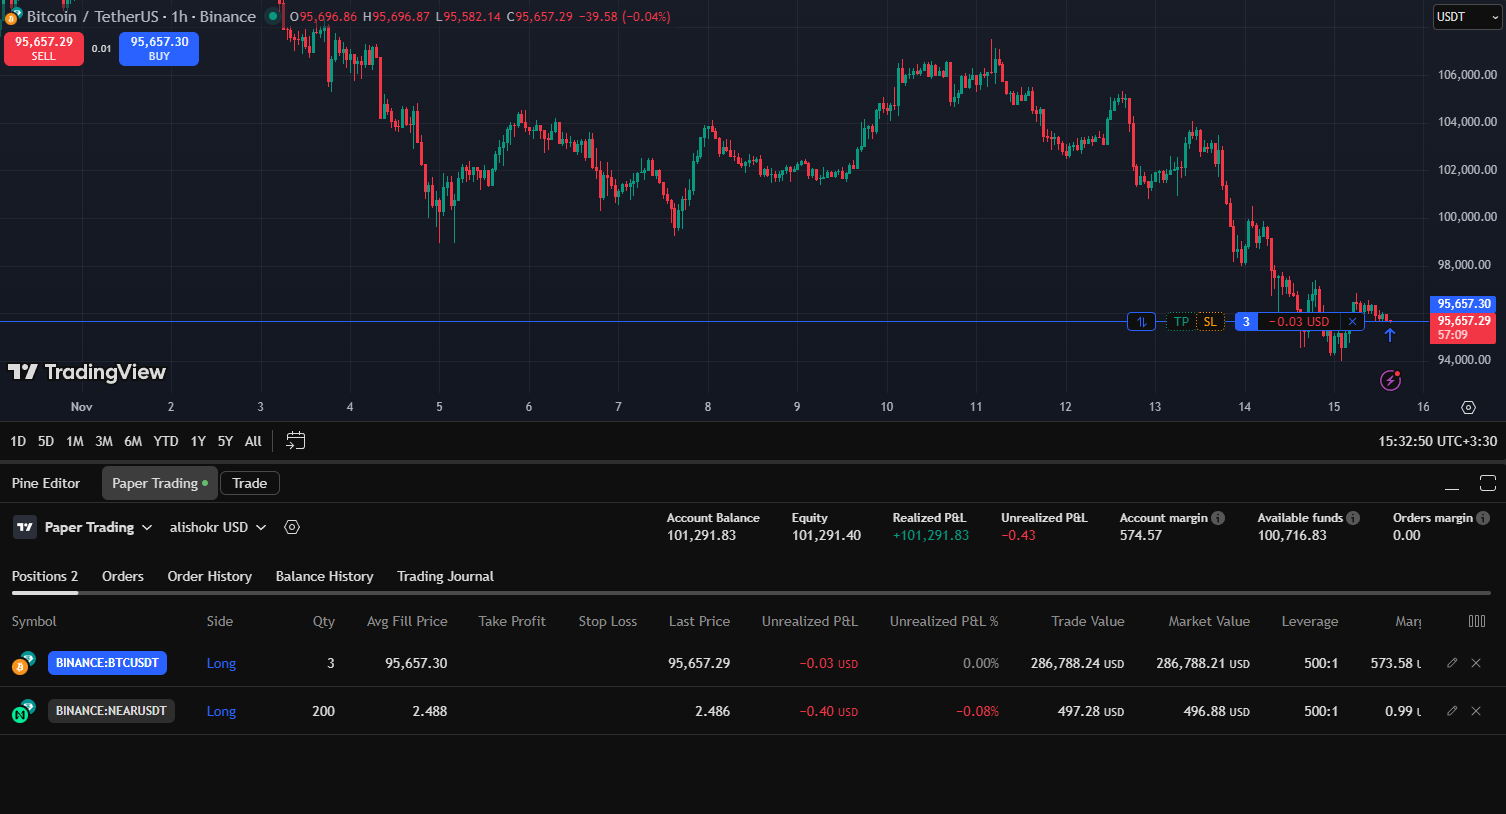Select the 1M time range
The height and width of the screenshot is (814, 1506).
75,441
